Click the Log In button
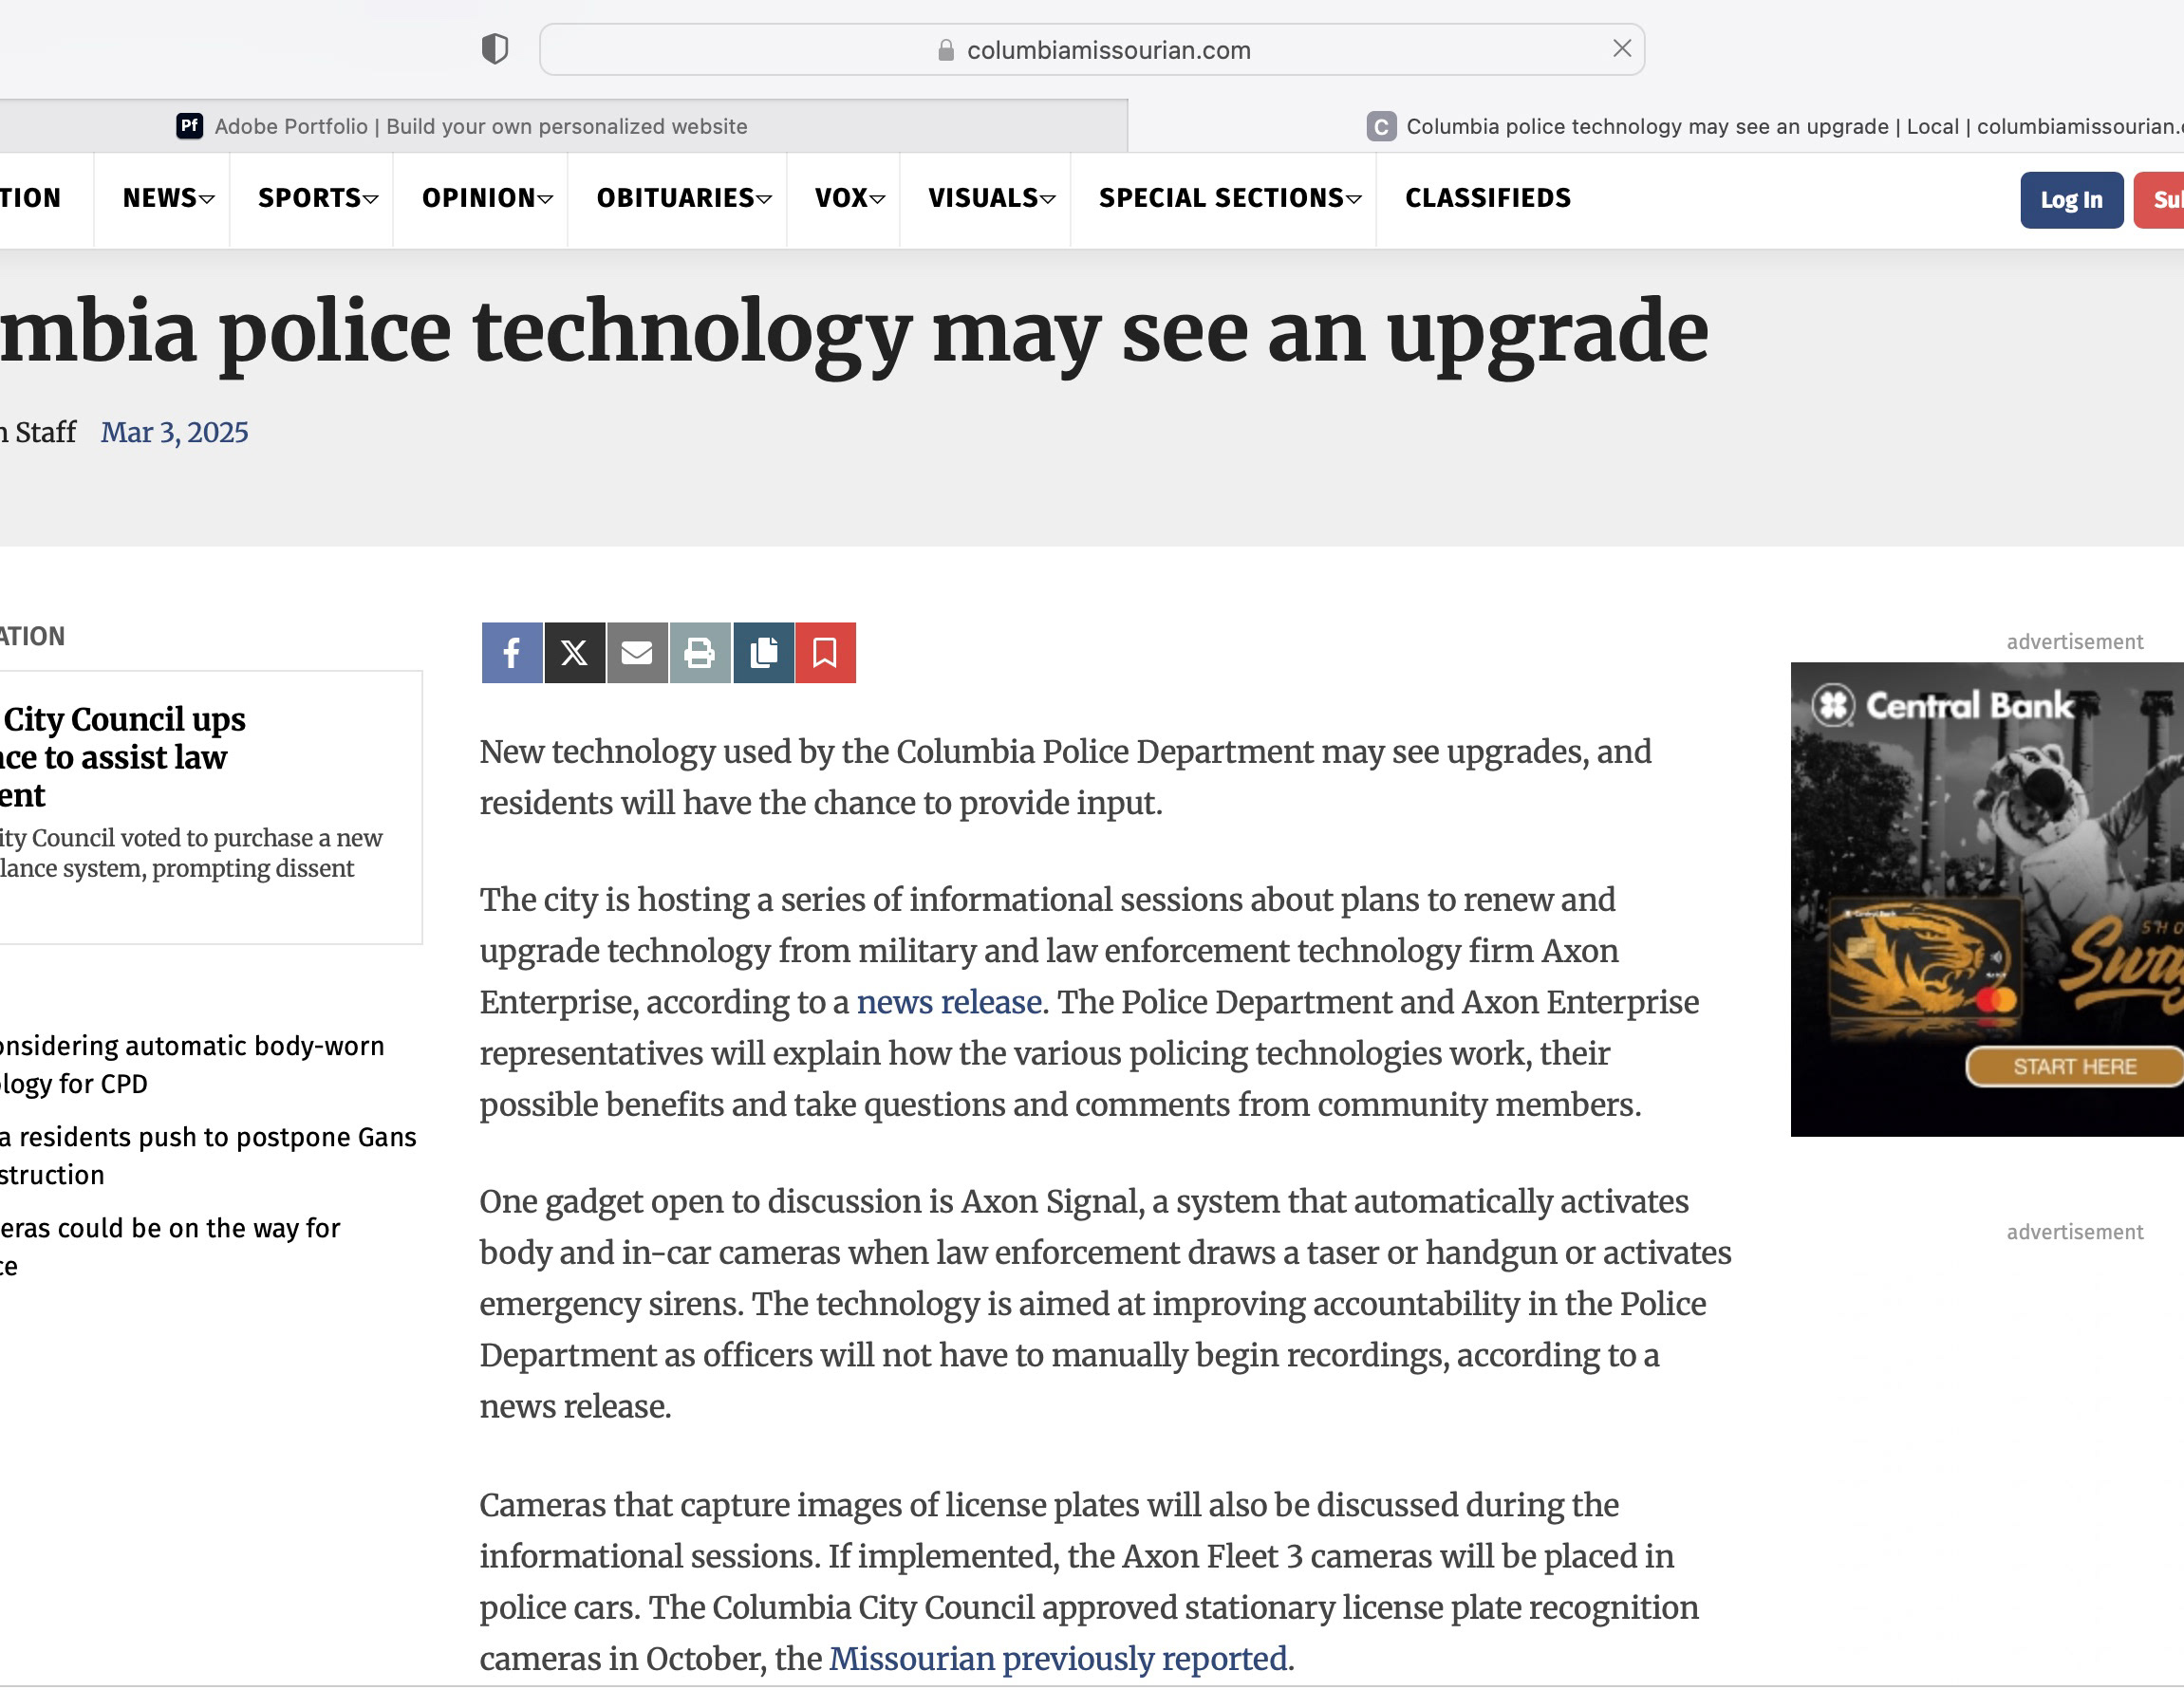This screenshot has height=1708, width=2184. point(2071,200)
